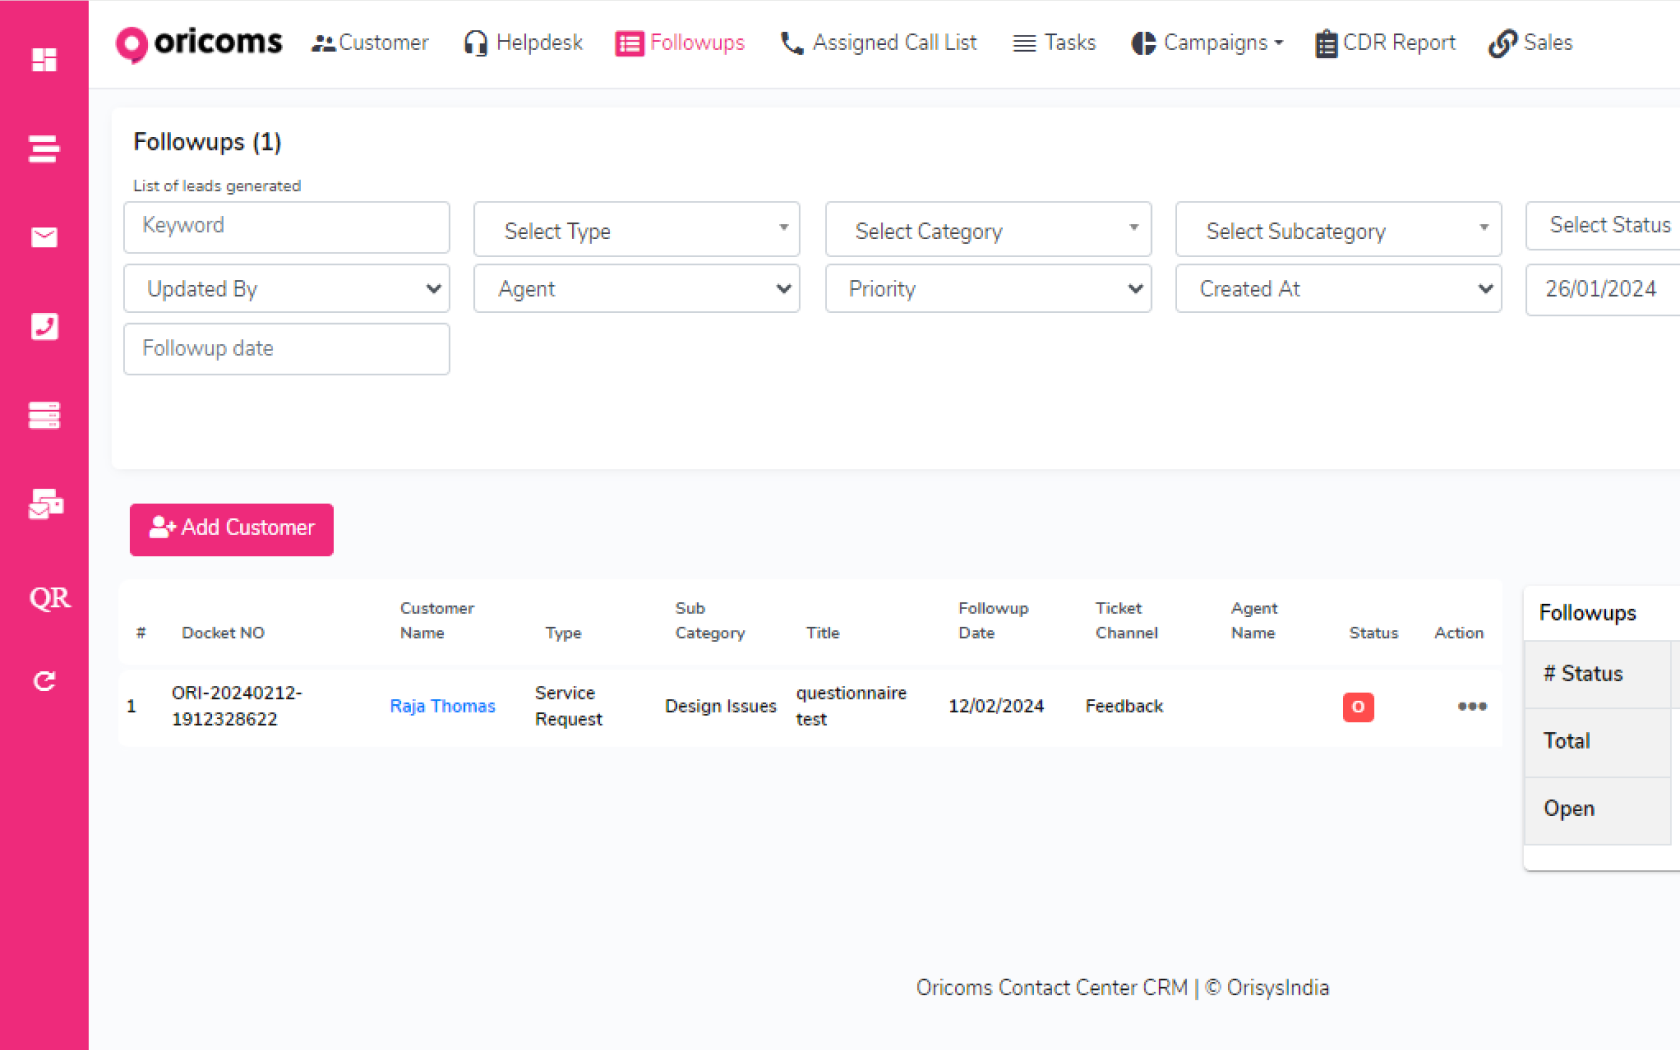Click the red Open status badge
1680x1050 pixels.
[1357, 707]
